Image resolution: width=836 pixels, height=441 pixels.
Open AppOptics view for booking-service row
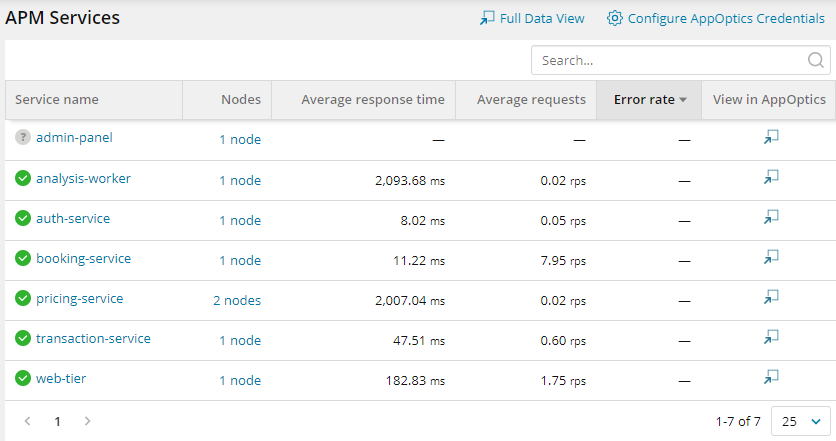point(771,257)
